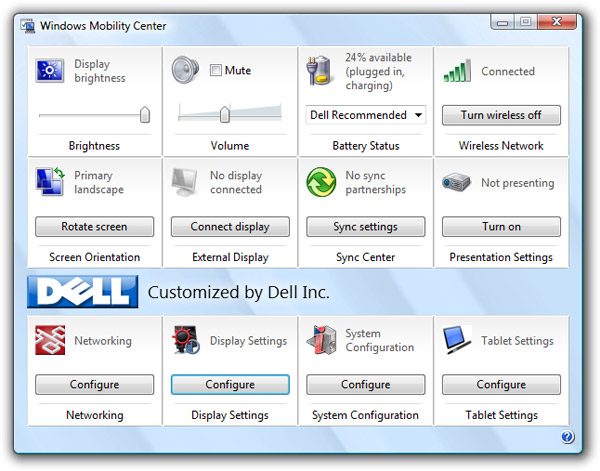This screenshot has height=471, width=600.
Task: Click the 'Battery Status' tile label
Action: pos(366,146)
